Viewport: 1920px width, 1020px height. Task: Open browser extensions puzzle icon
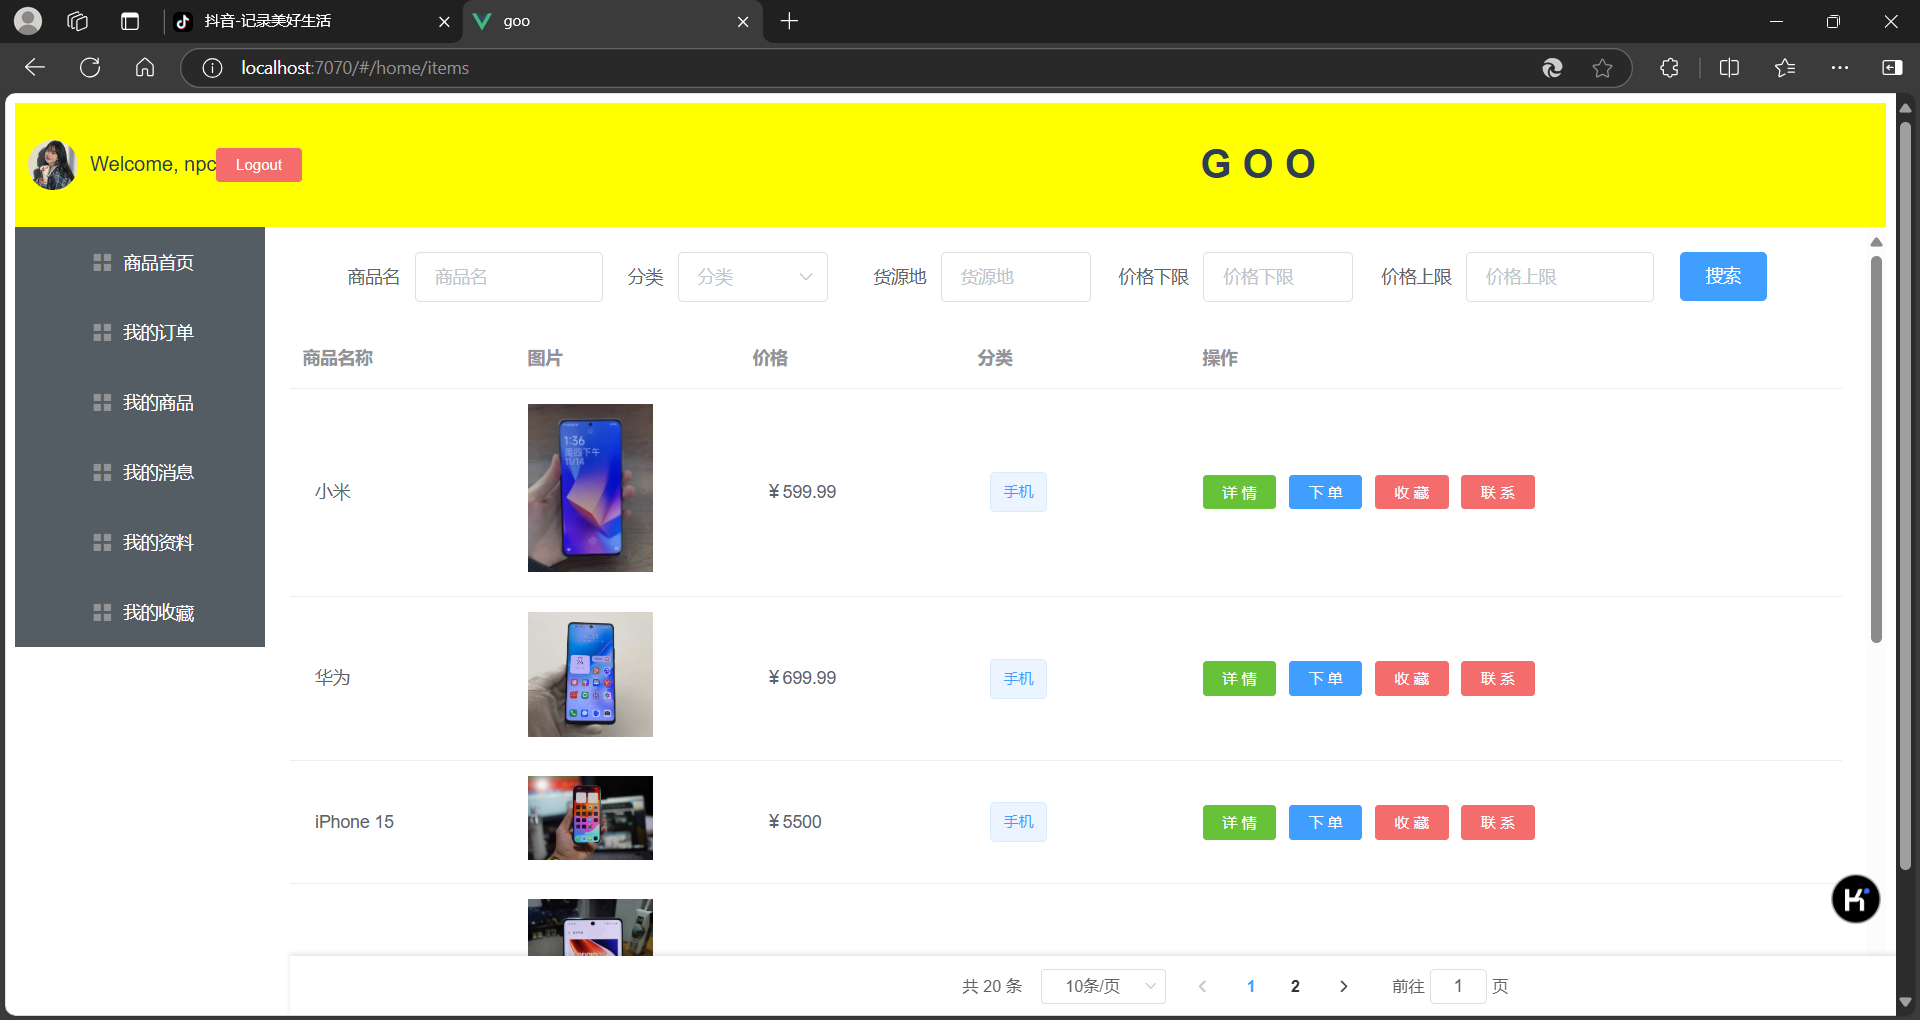coord(1669,68)
